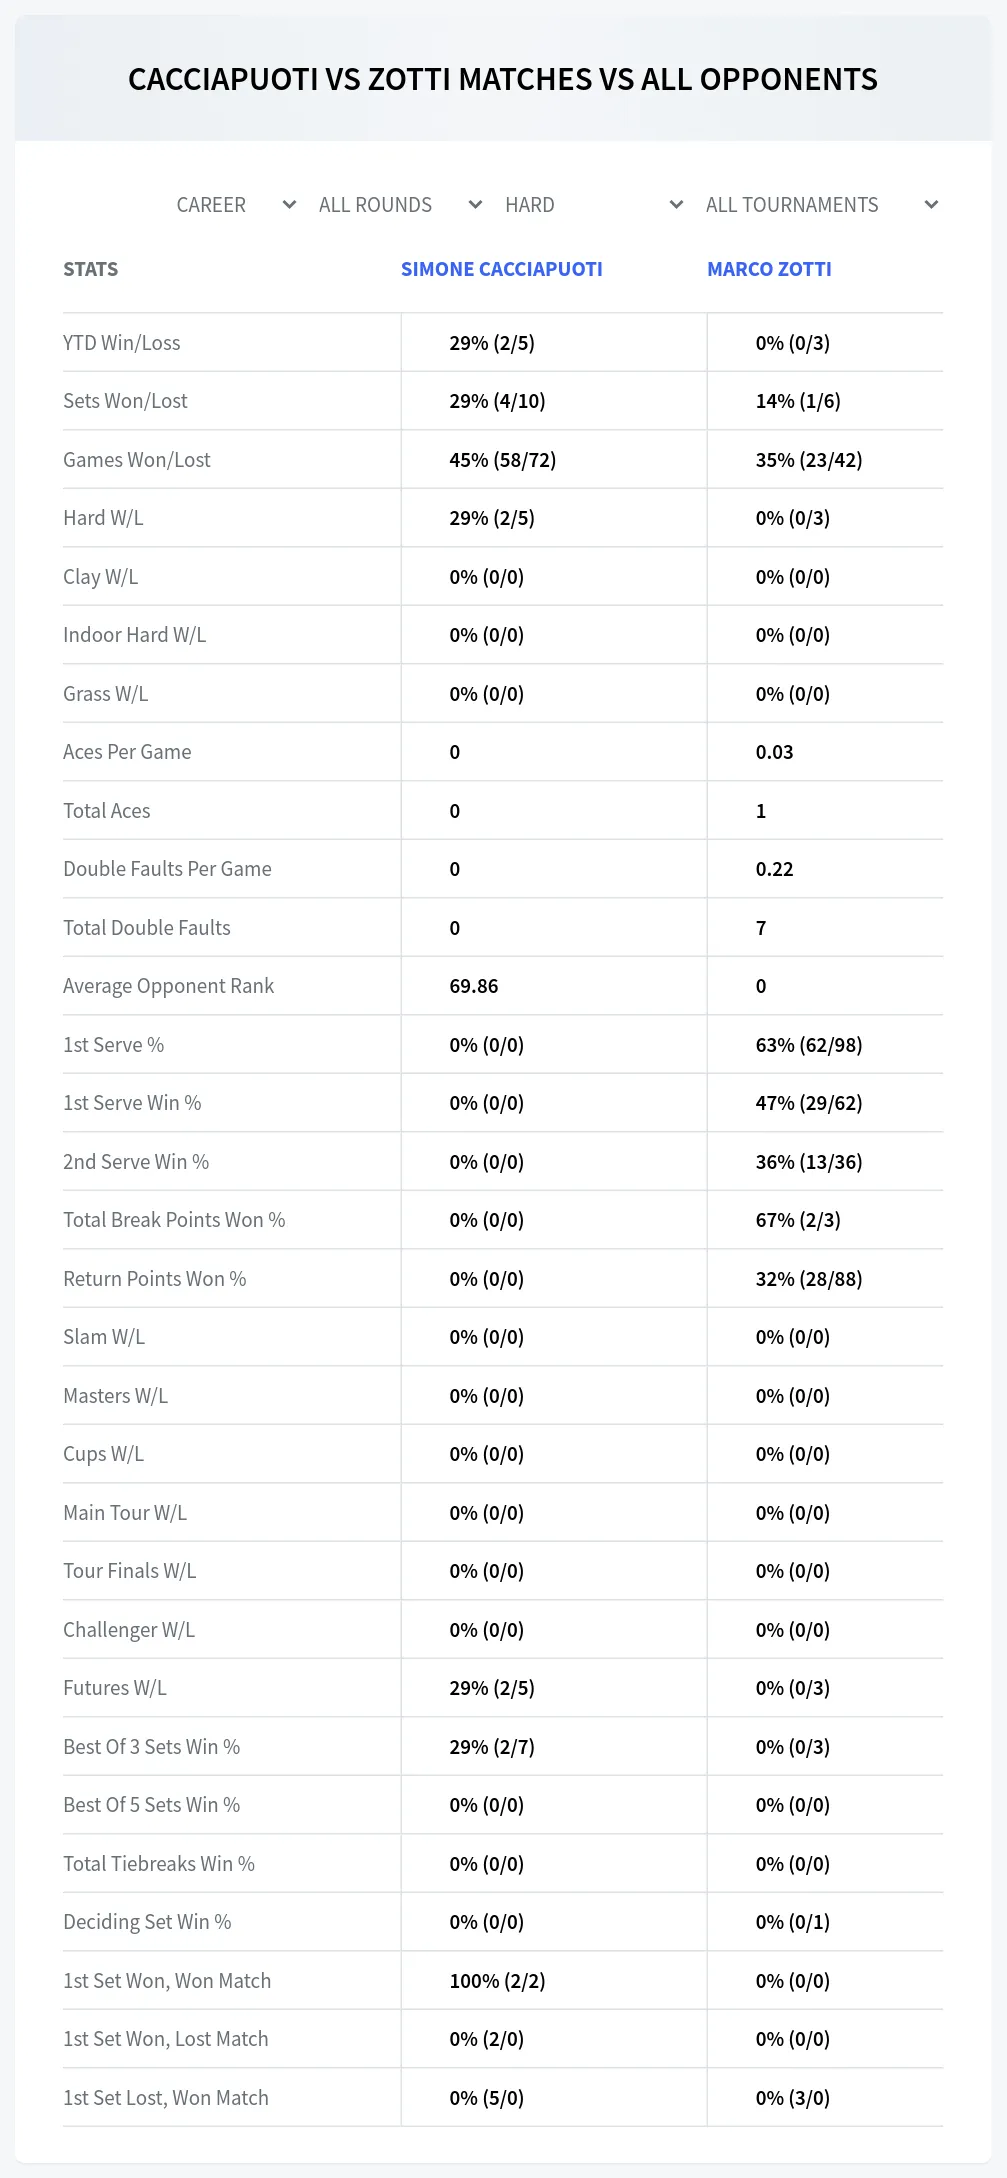
Task: Select the Total Break Points Won % label
Action: [174, 1220]
